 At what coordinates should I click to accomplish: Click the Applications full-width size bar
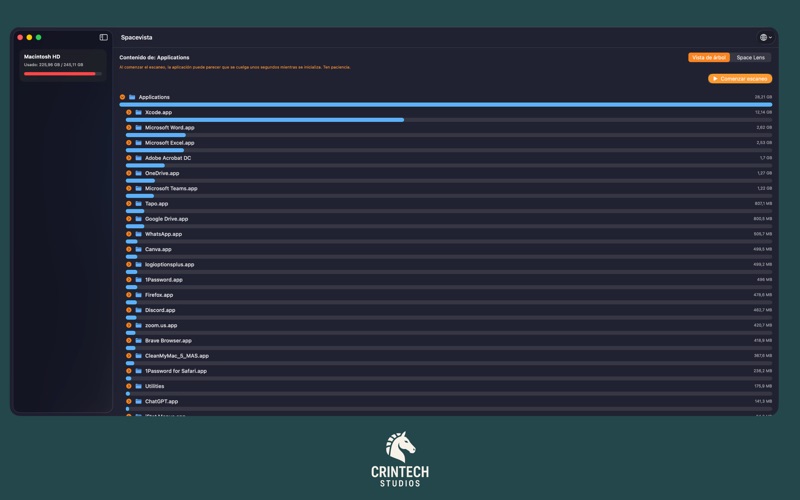[x=445, y=105]
